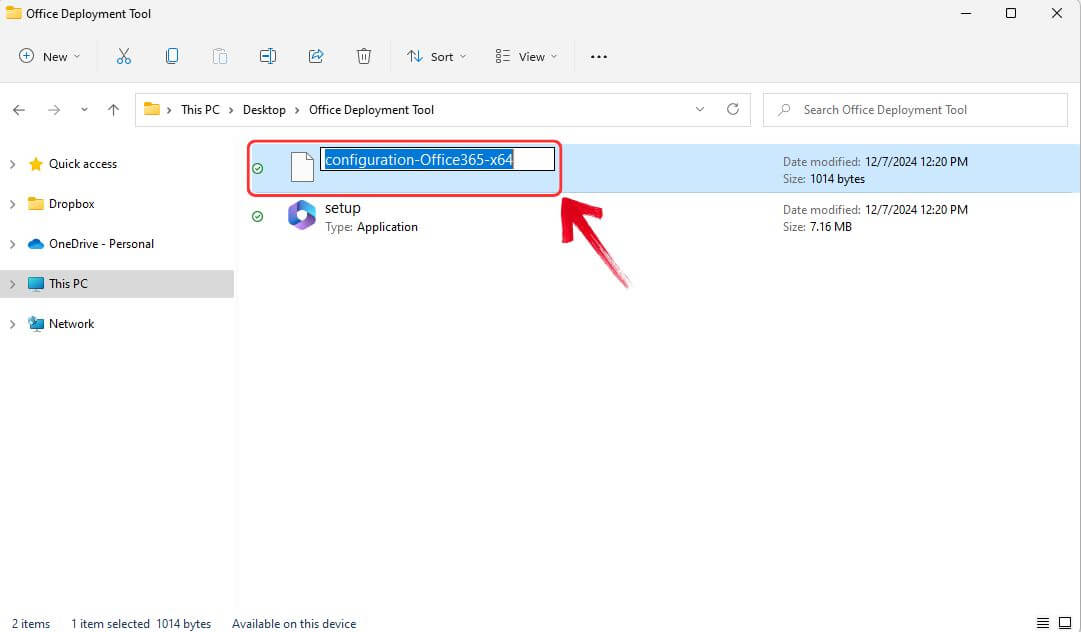
Task: Click the setup application icon
Action: coord(302,215)
